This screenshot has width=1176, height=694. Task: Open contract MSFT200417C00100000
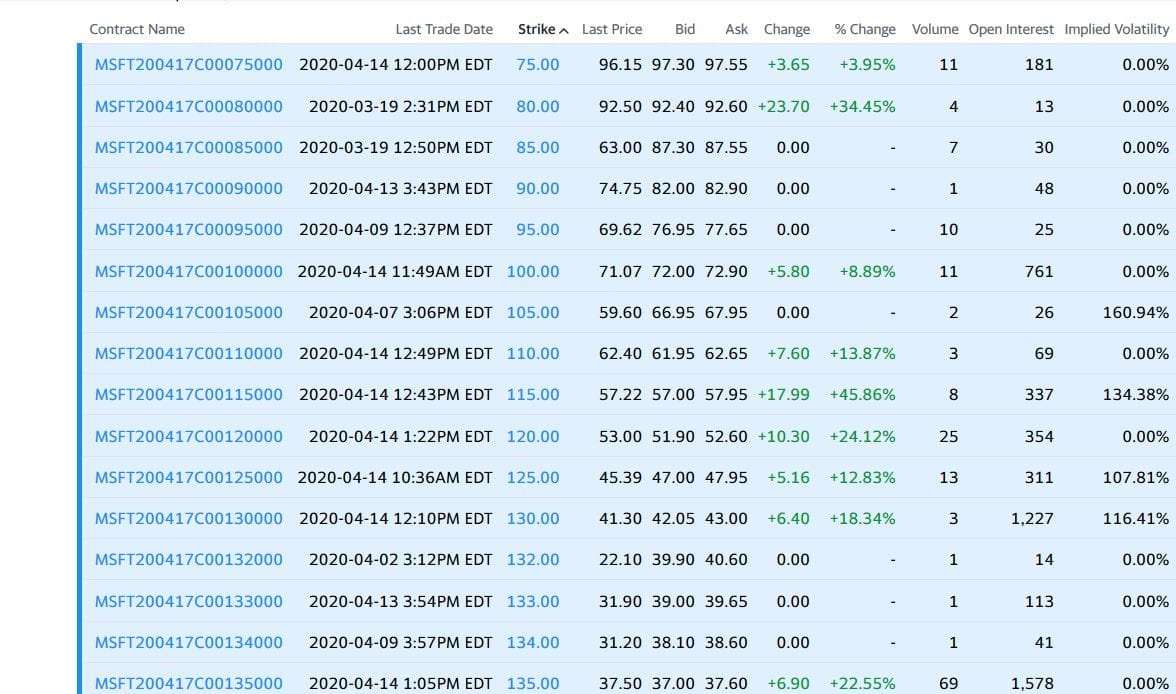click(188, 271)
